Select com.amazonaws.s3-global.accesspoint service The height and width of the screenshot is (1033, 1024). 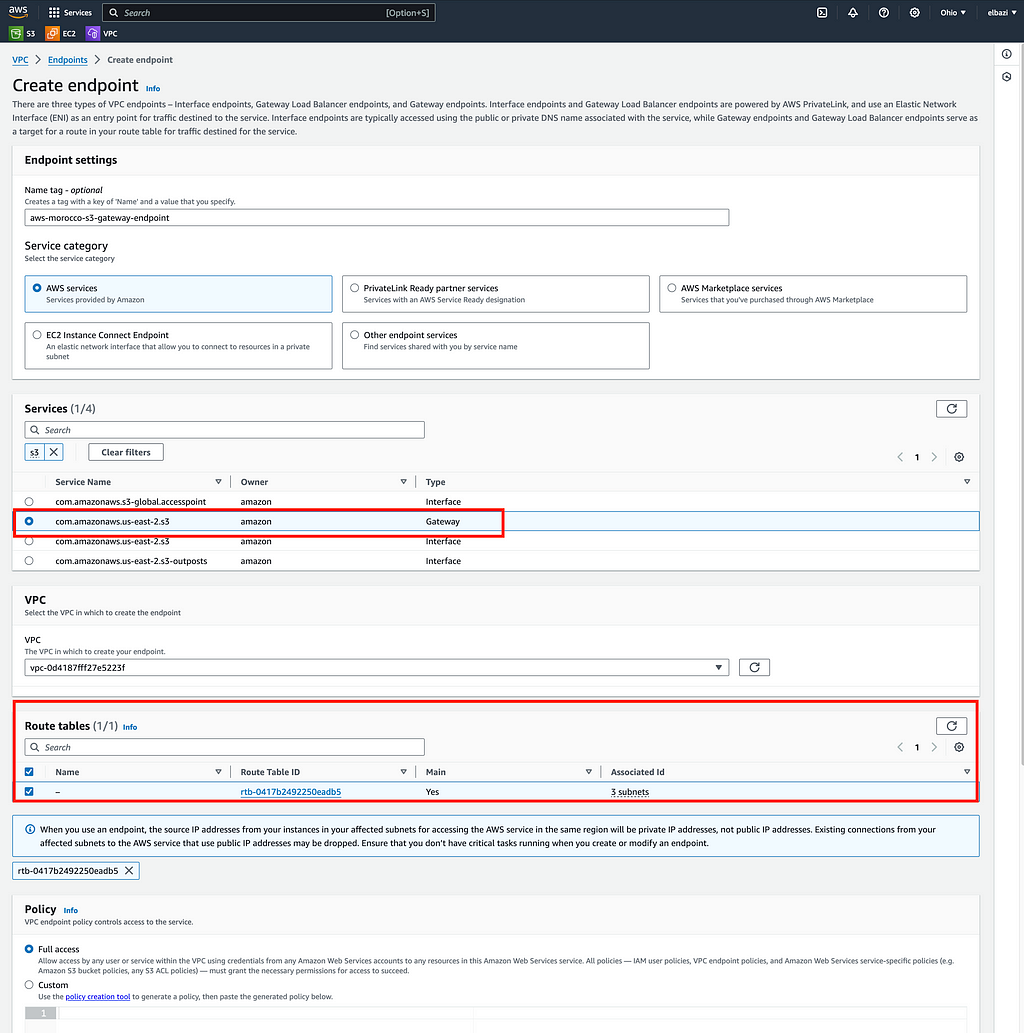coord(29,502)
